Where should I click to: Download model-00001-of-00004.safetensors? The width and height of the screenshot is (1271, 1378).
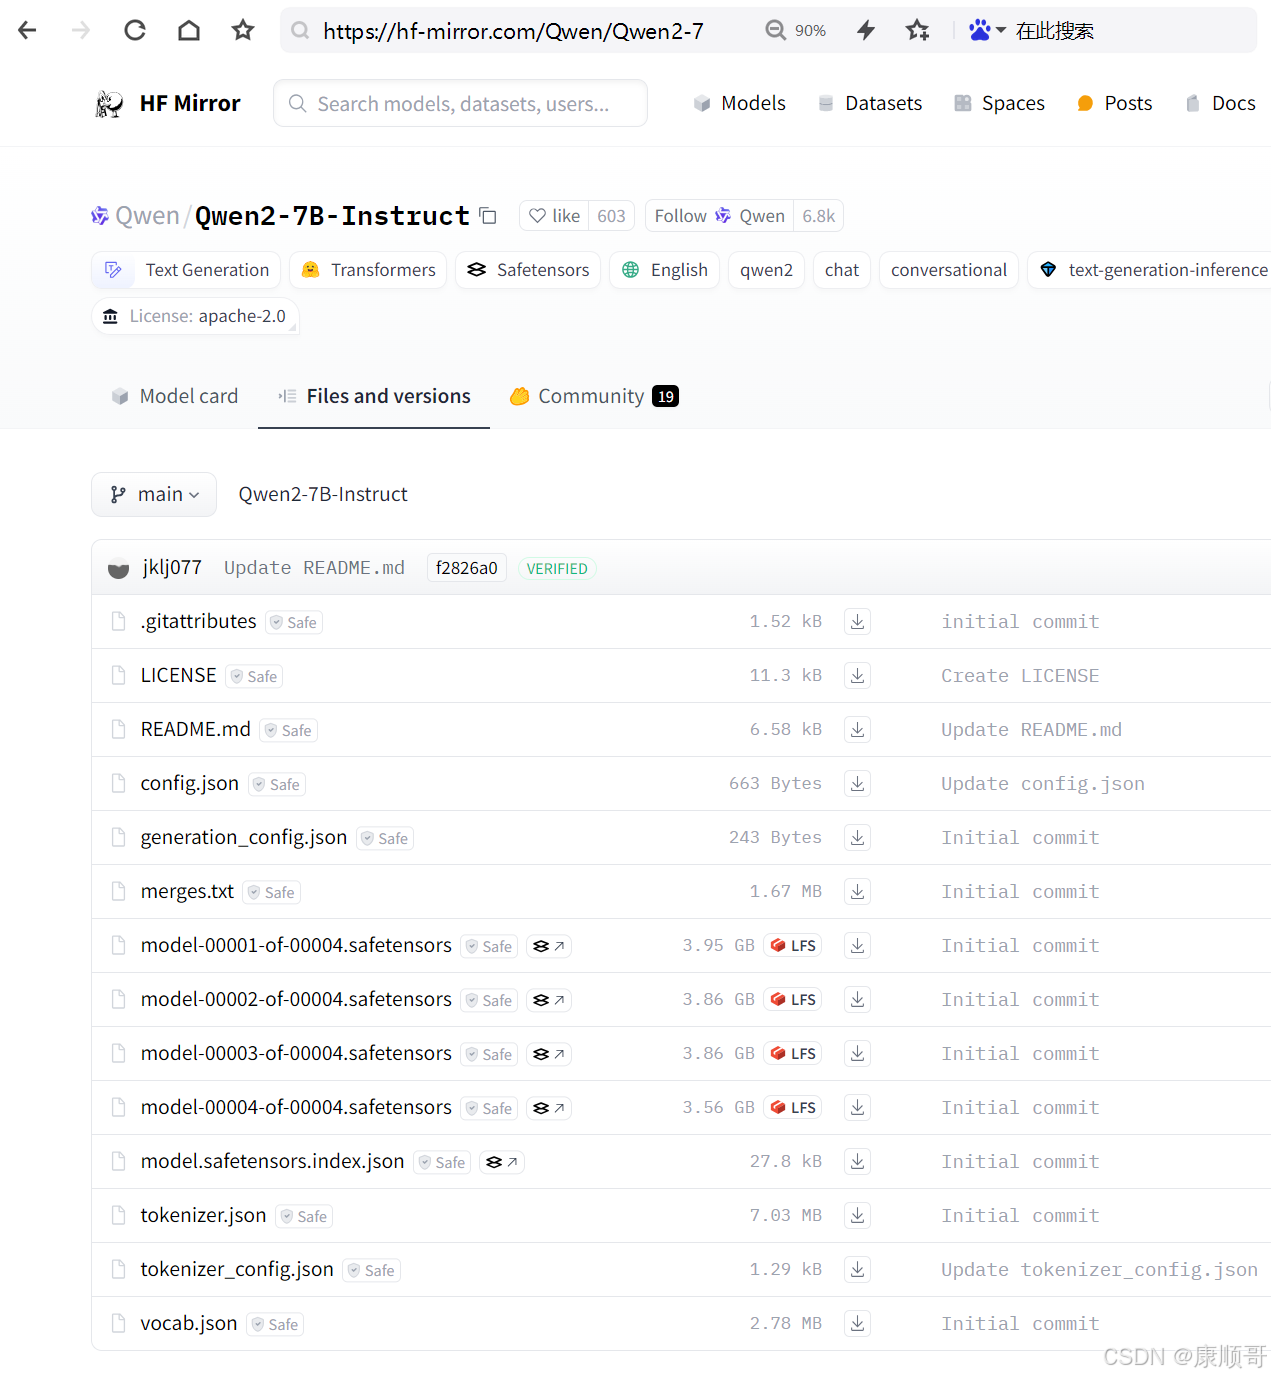tap(857, 946)
